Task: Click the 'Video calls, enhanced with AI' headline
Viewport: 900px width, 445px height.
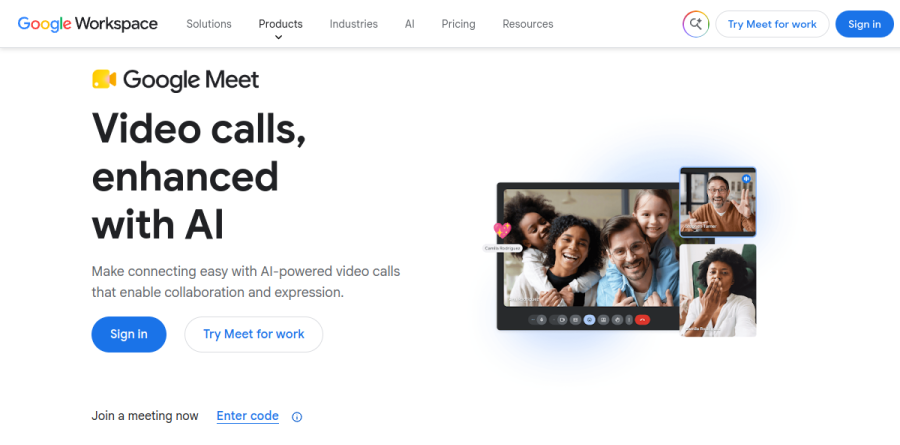Action: [199, 176]
